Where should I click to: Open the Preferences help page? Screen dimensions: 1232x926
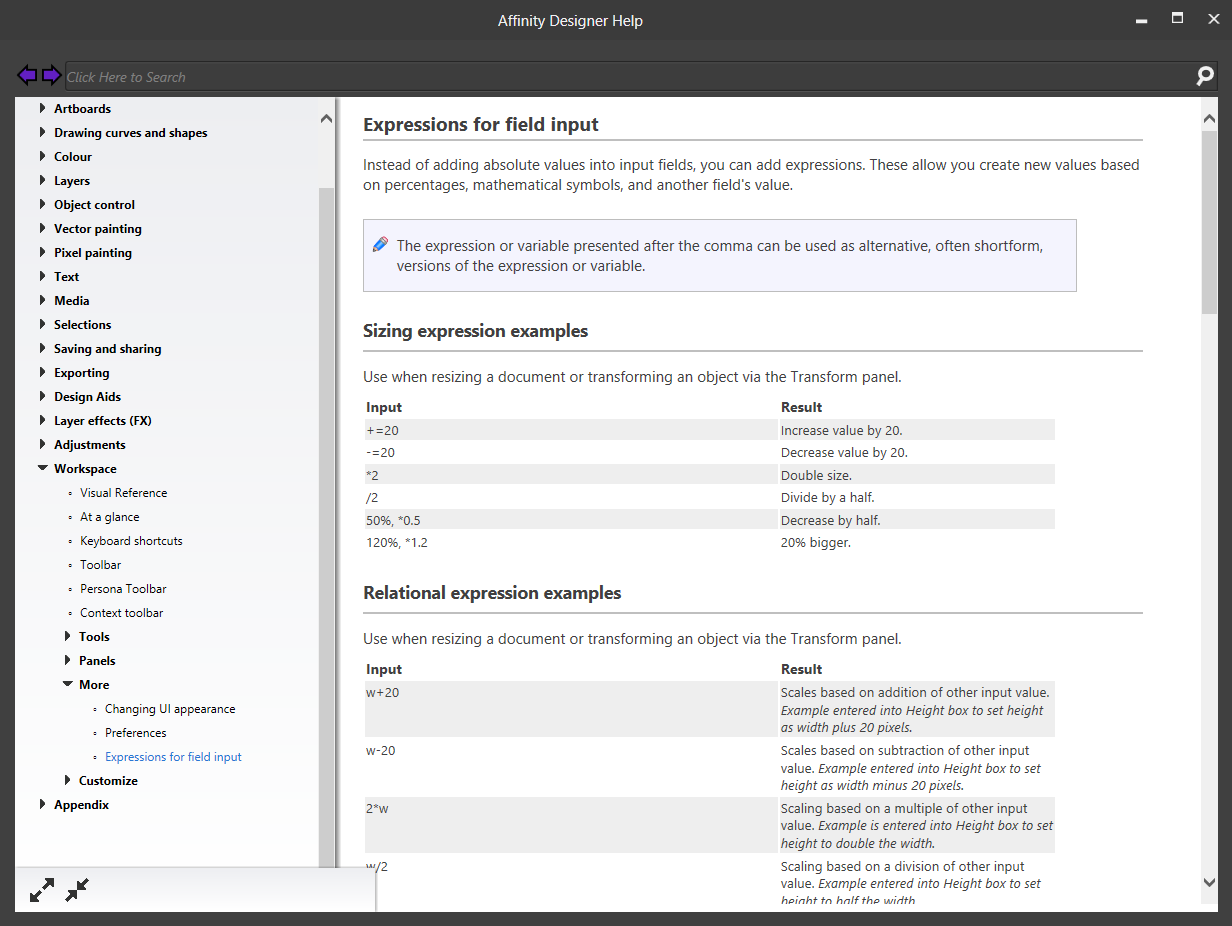[x=136, y=733]
